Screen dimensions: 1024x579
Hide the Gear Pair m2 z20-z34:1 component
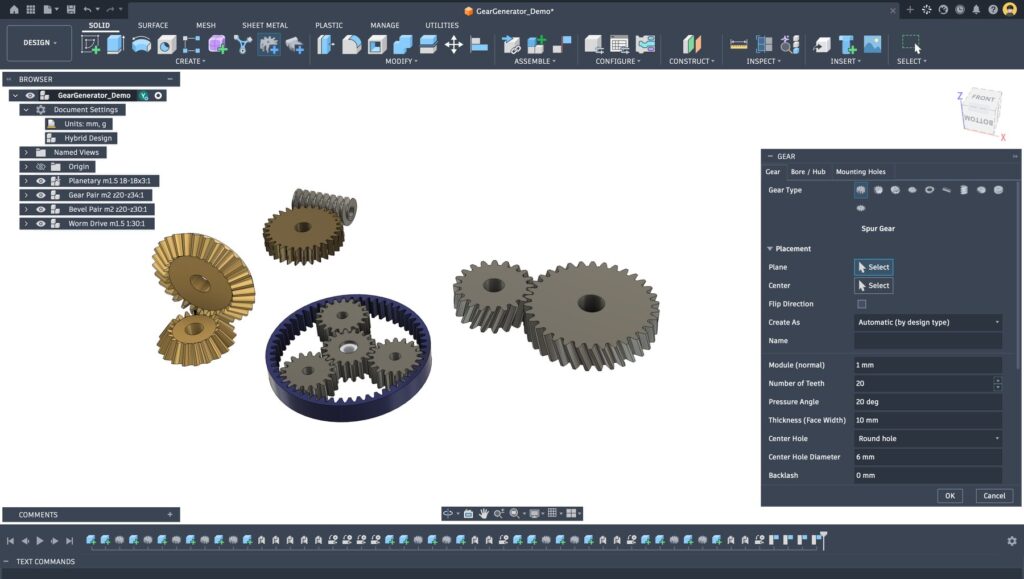[x=40, y=195]
